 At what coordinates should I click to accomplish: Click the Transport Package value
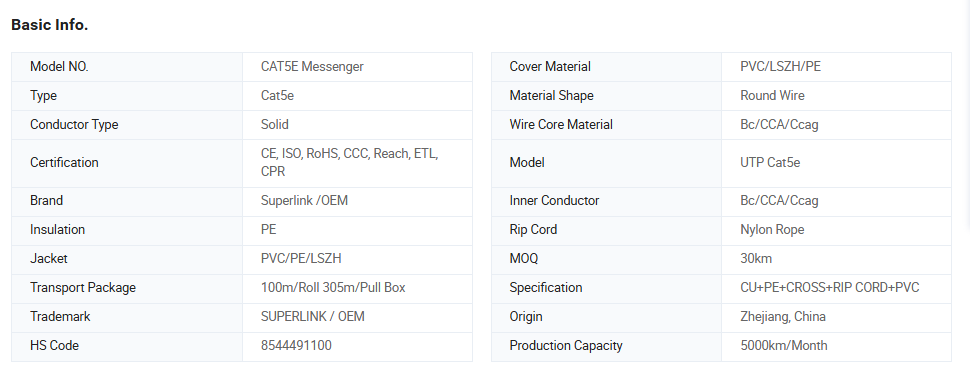pyautogui.click(x=333, y=288)
